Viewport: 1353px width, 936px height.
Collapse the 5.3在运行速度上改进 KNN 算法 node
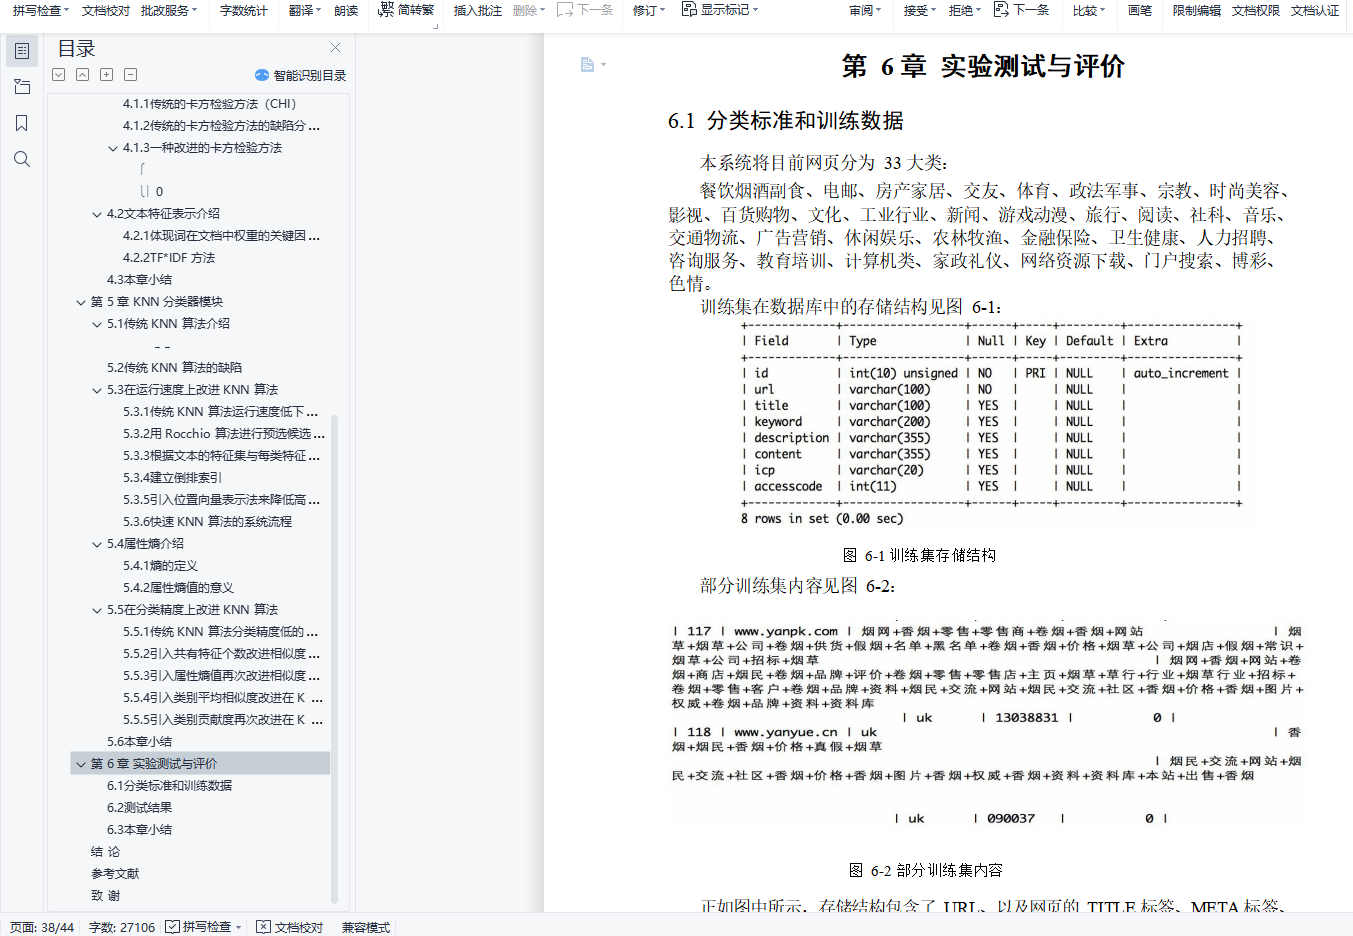[x=97, y=390]
